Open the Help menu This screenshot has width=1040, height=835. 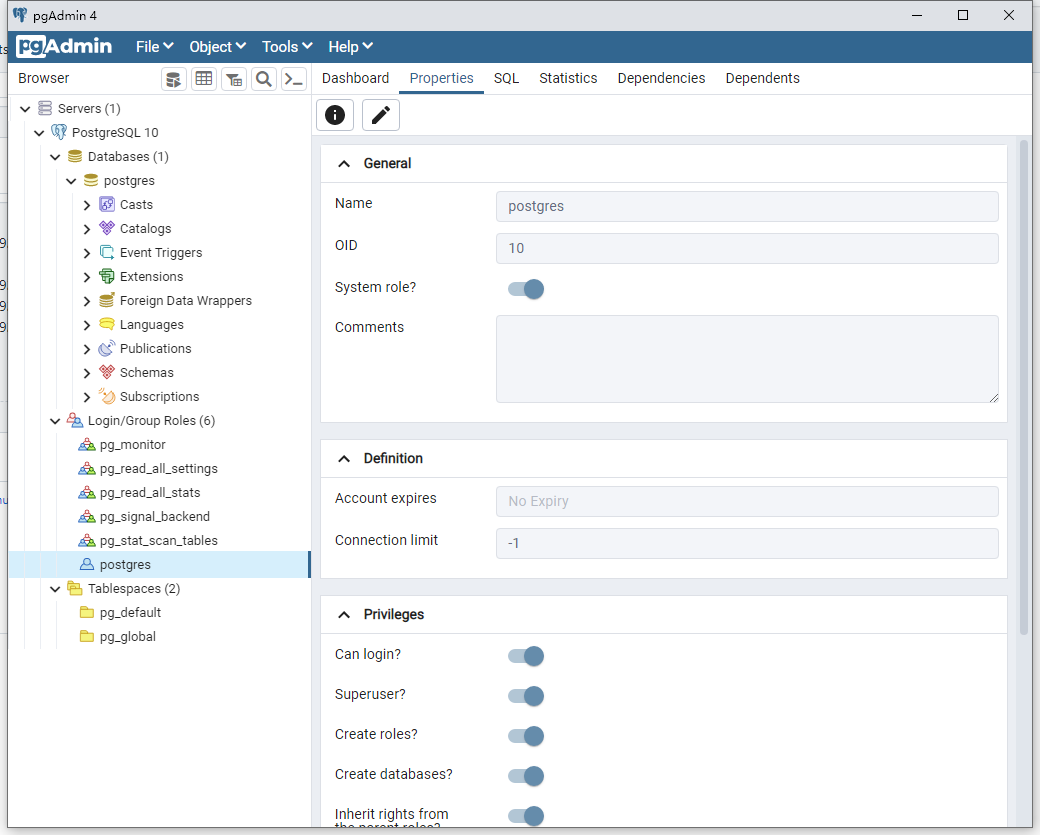[x=350, y=46]
